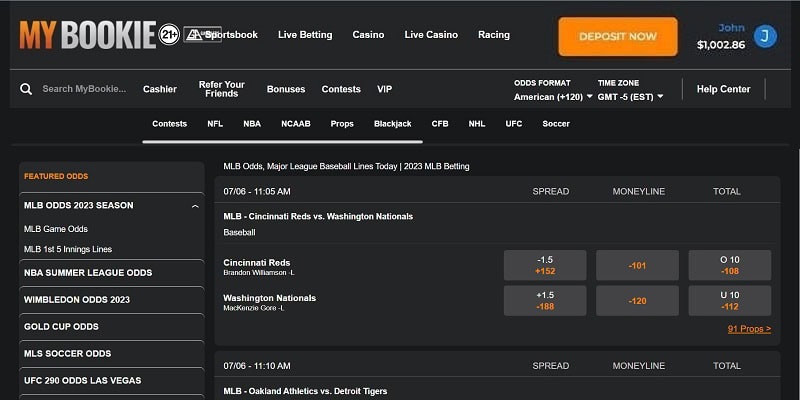This screenshot has height=400, width=800.
Task: Open the 91 Props link
Action: [749, 329]
